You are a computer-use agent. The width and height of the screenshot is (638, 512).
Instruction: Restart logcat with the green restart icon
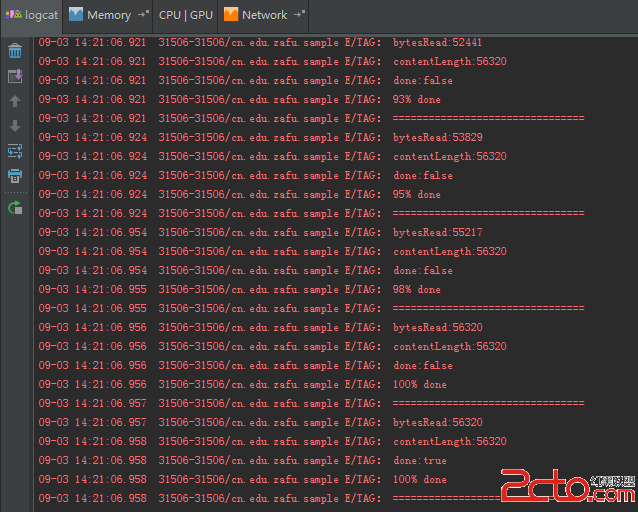tap(15, 208)
